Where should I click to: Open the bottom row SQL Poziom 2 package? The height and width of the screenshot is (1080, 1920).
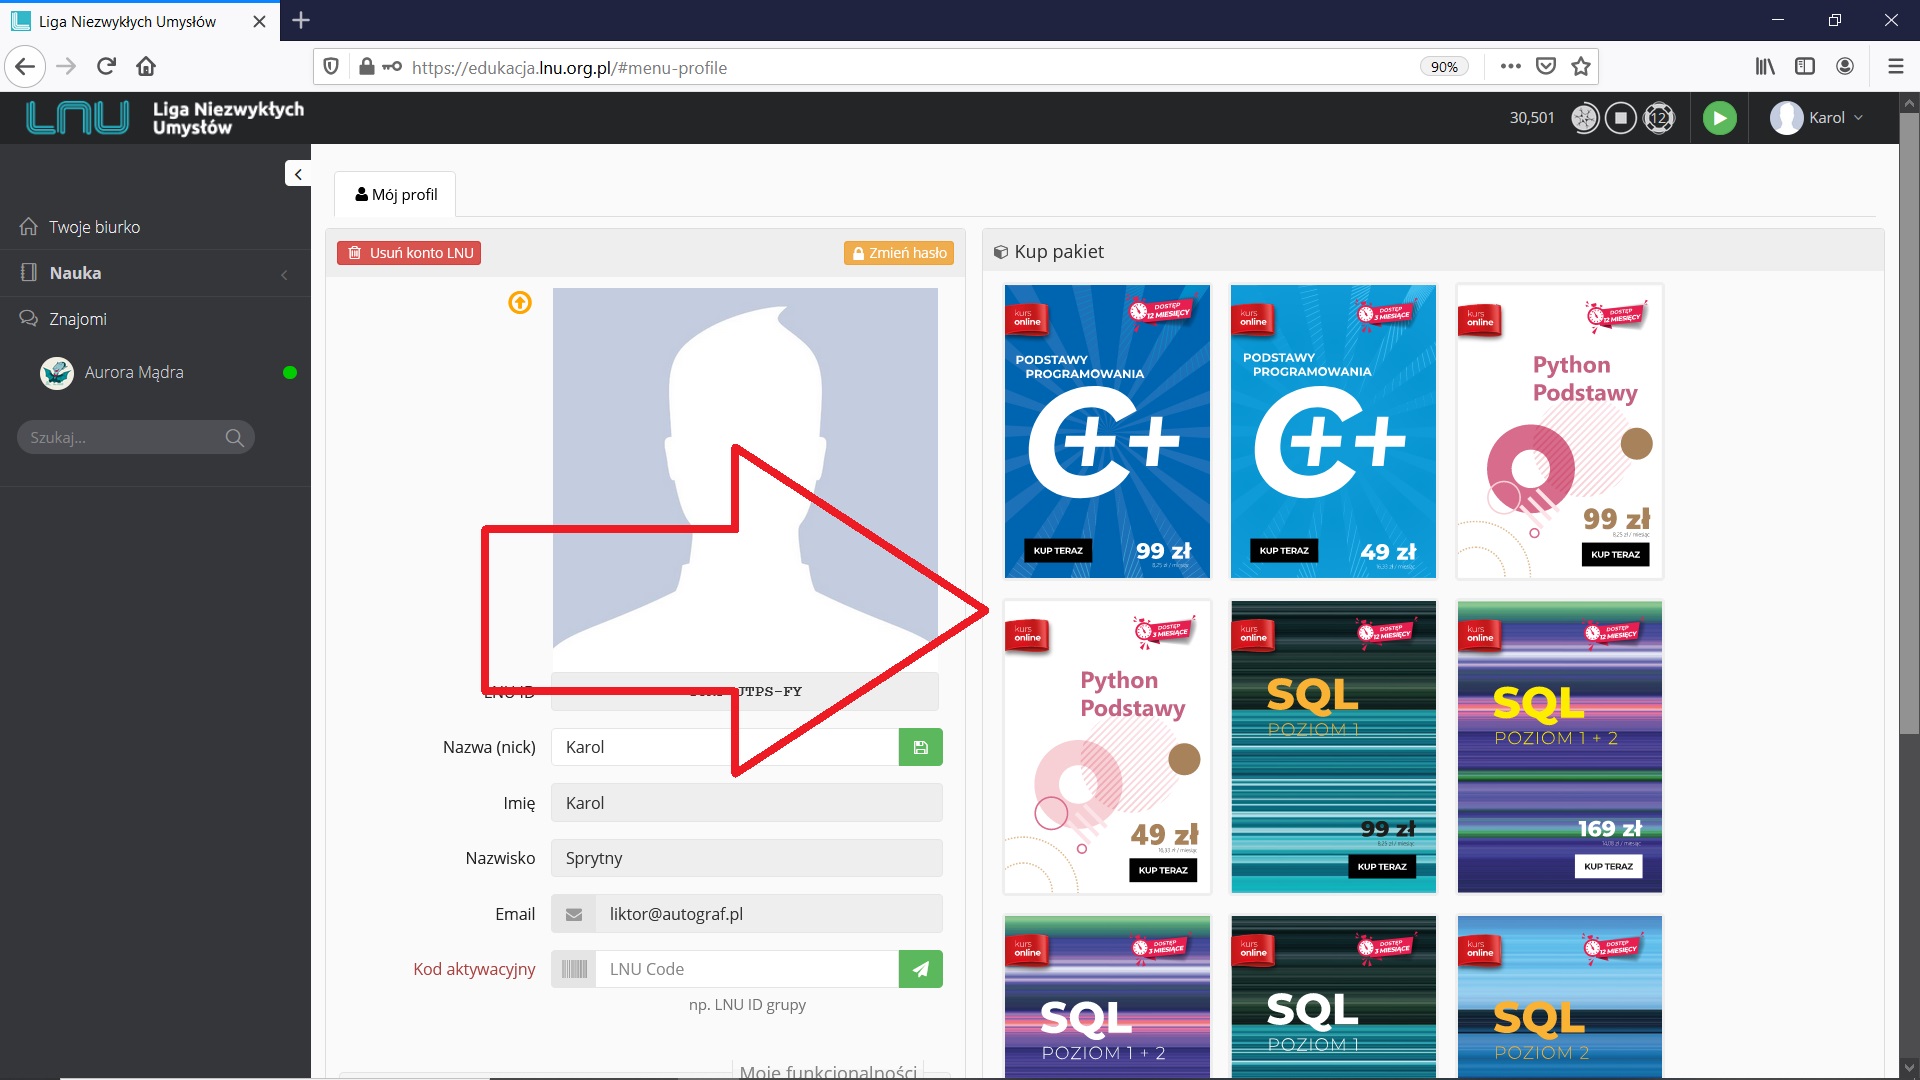tap(1559, 996)
